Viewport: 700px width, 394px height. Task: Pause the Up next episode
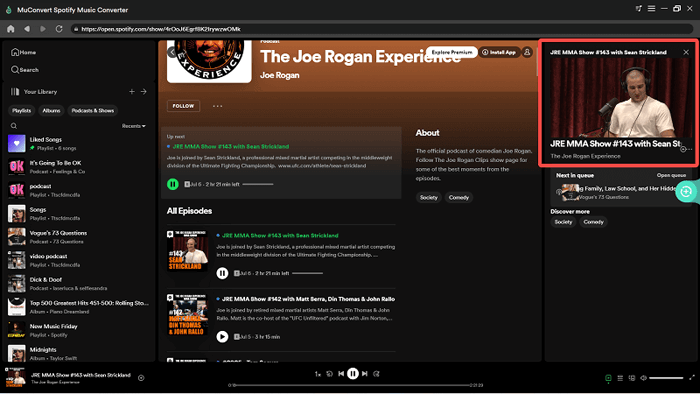[173, 184]
